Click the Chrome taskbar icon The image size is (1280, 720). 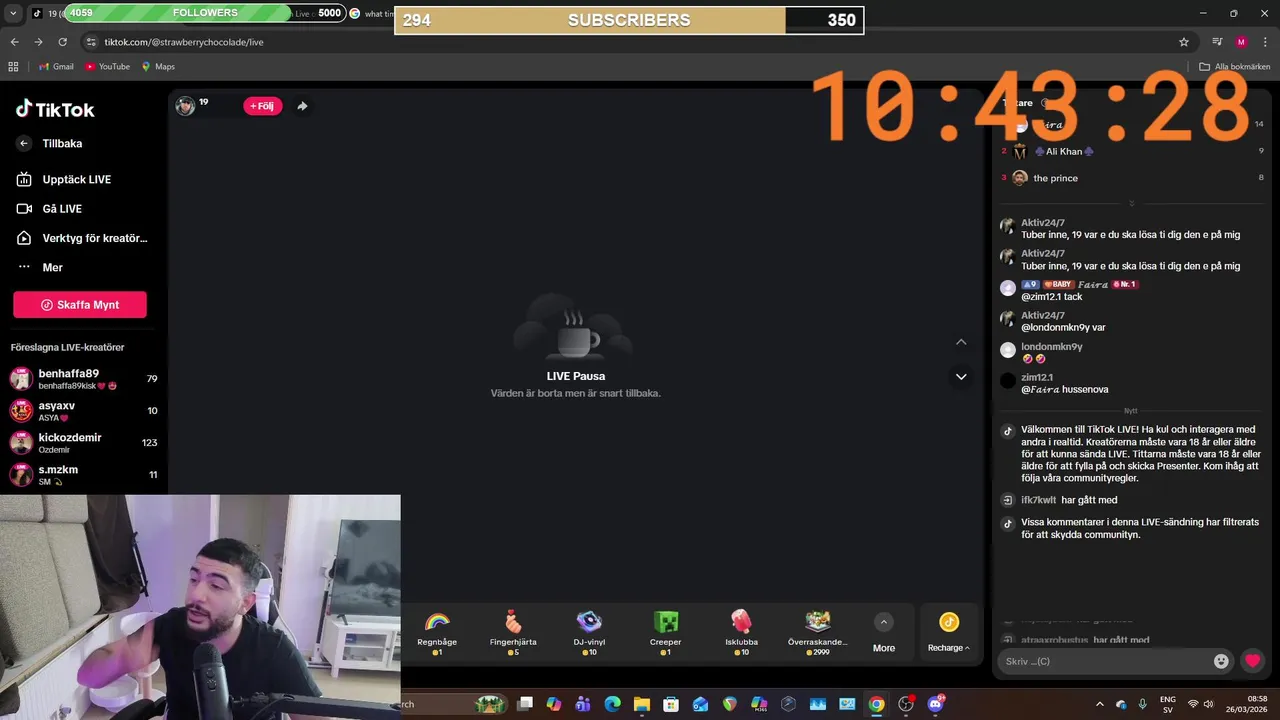point(876,704)
